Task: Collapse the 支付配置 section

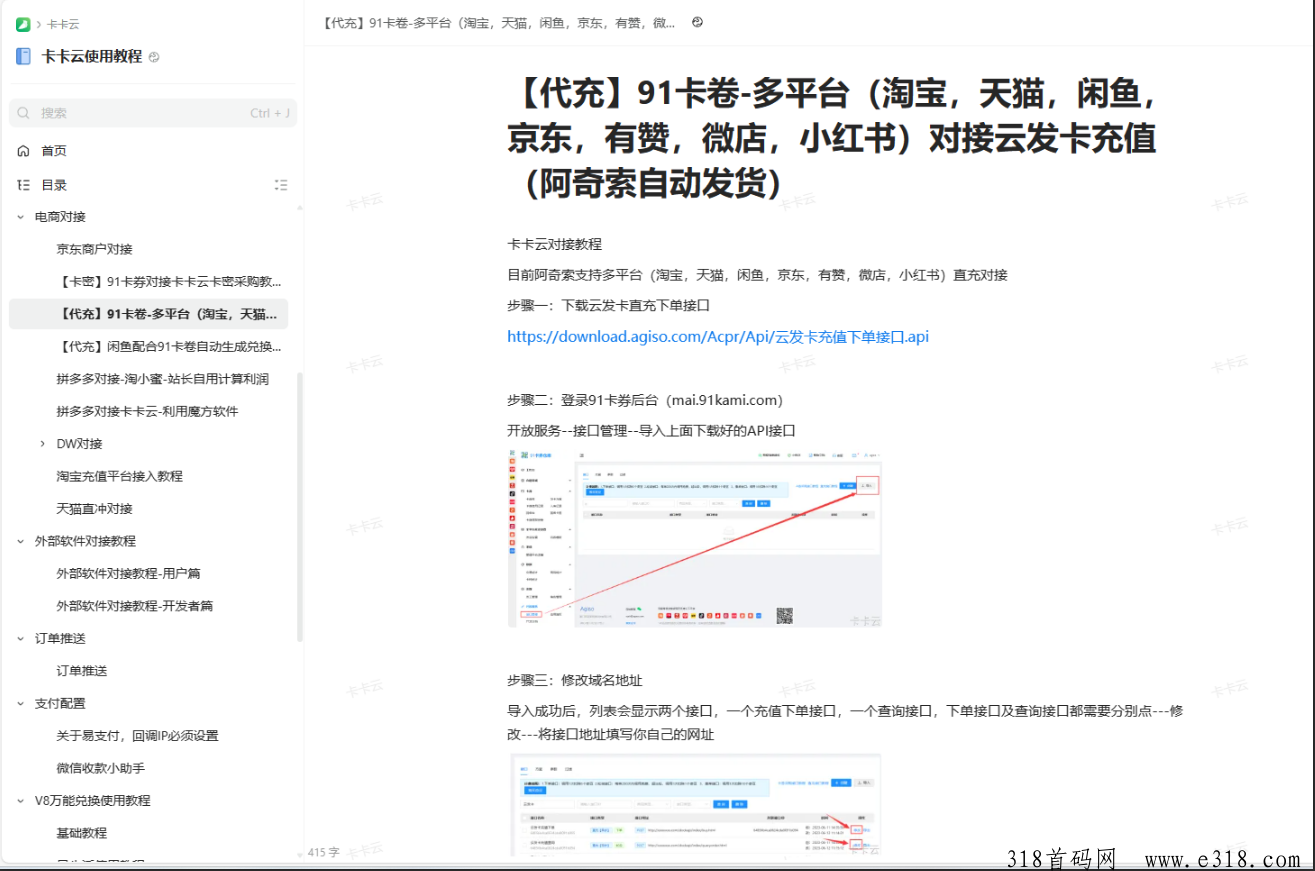Action: tap(20, 703)
